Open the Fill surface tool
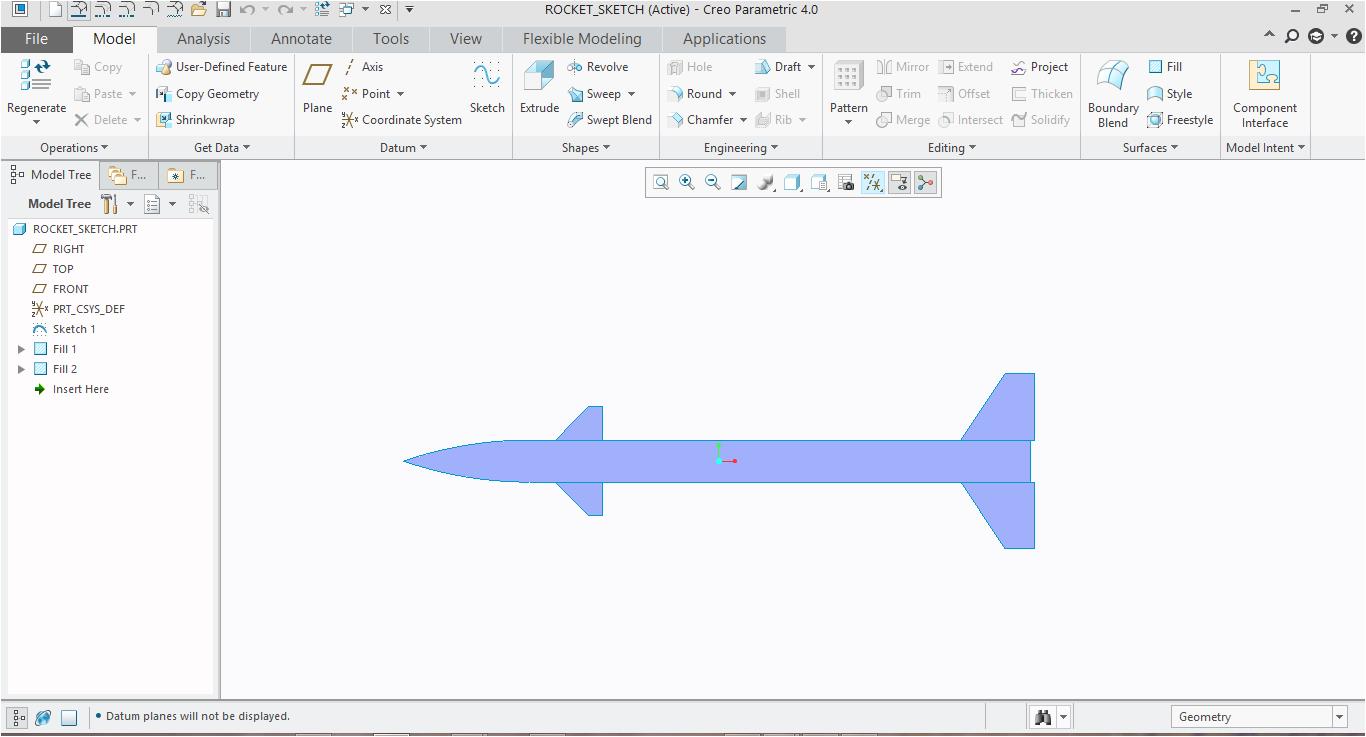This screenshot has height=737, width=1366. [x=1166, y=66]
